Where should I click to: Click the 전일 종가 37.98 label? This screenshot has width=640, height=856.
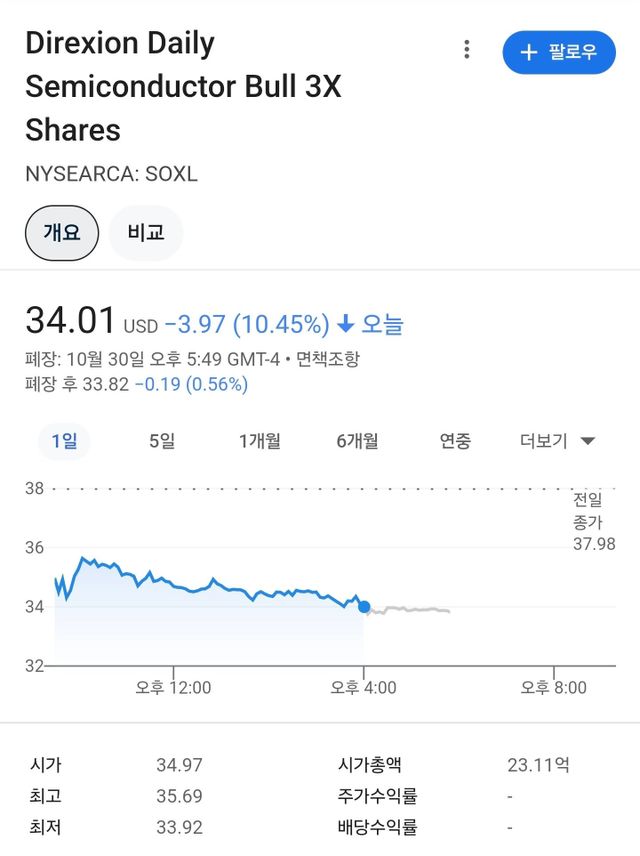tap(593, 521)
